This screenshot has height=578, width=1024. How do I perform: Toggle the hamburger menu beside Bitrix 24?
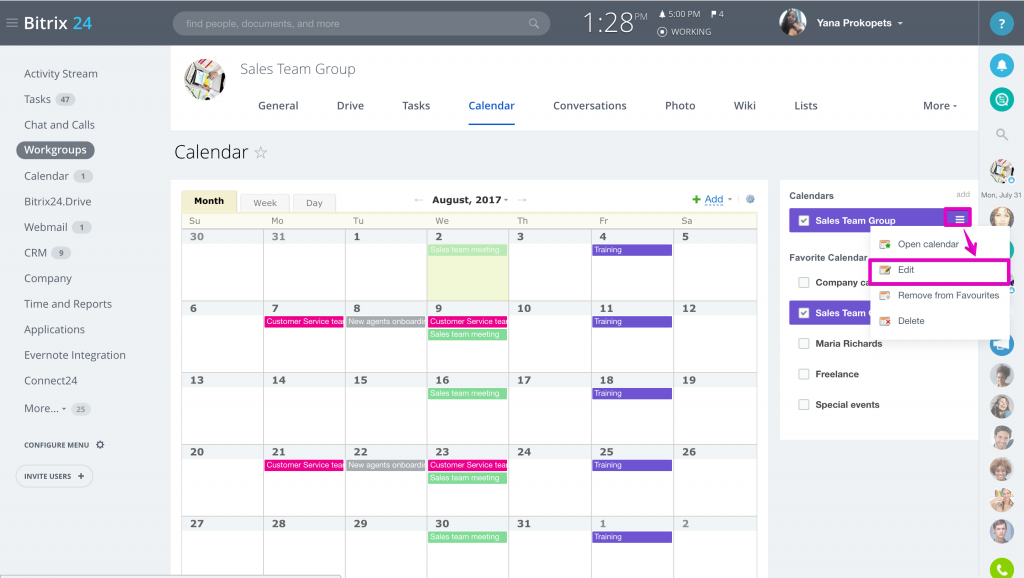12,23
